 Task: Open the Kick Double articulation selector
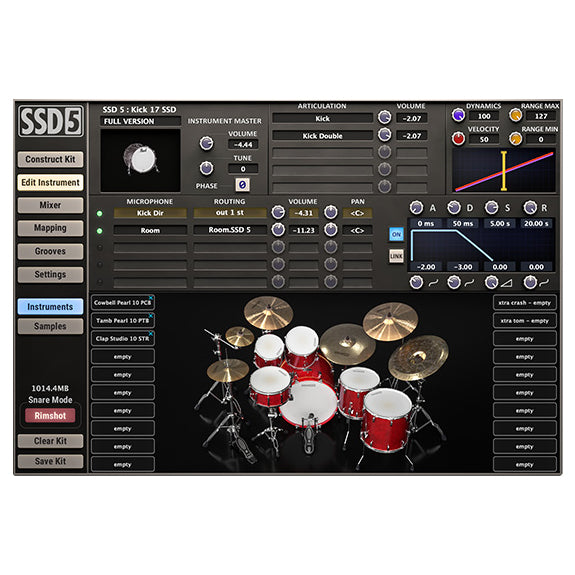322,136
